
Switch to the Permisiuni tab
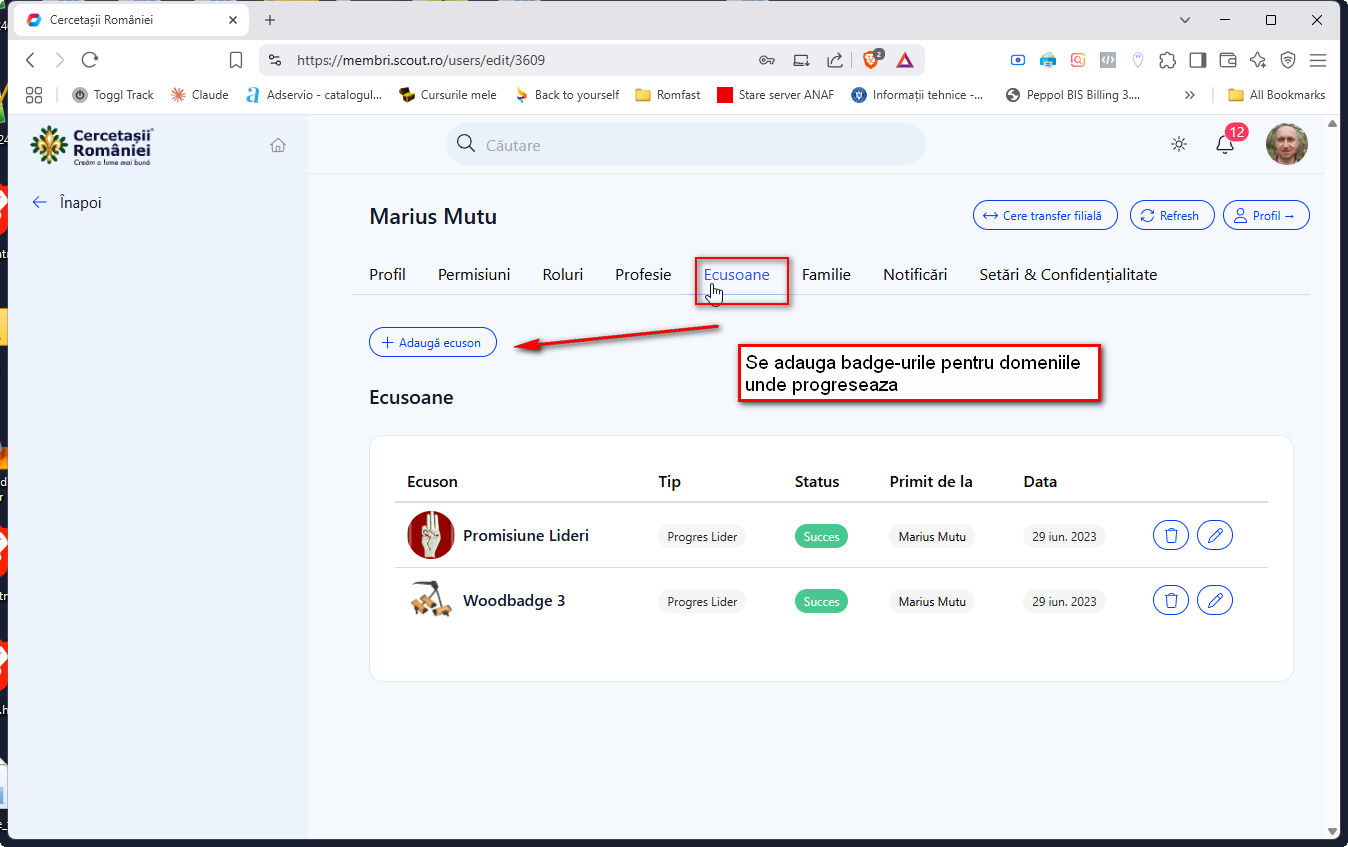[474, 274]
